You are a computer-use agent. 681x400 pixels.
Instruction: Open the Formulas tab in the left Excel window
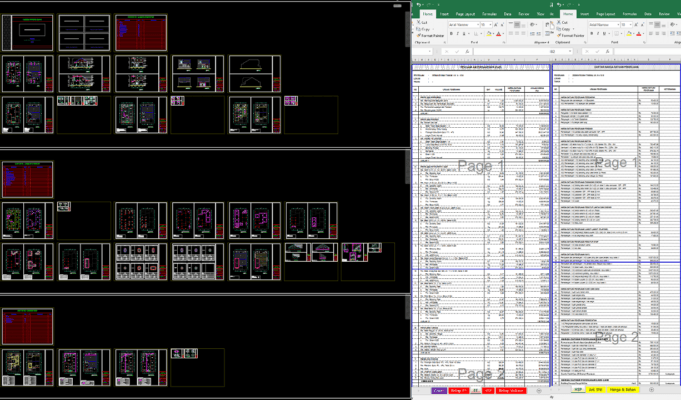point(489,14)
